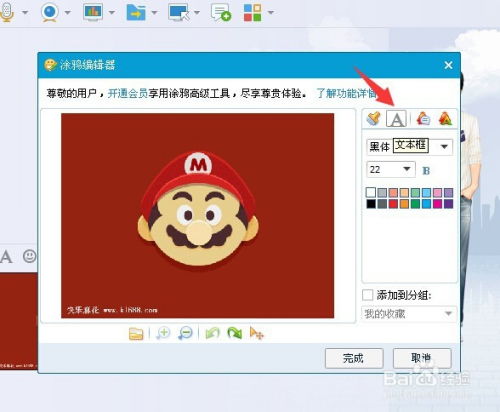Screen dimensions: 500x412
Task: Click the create discussion group icon
Action: tap(221, 12)
